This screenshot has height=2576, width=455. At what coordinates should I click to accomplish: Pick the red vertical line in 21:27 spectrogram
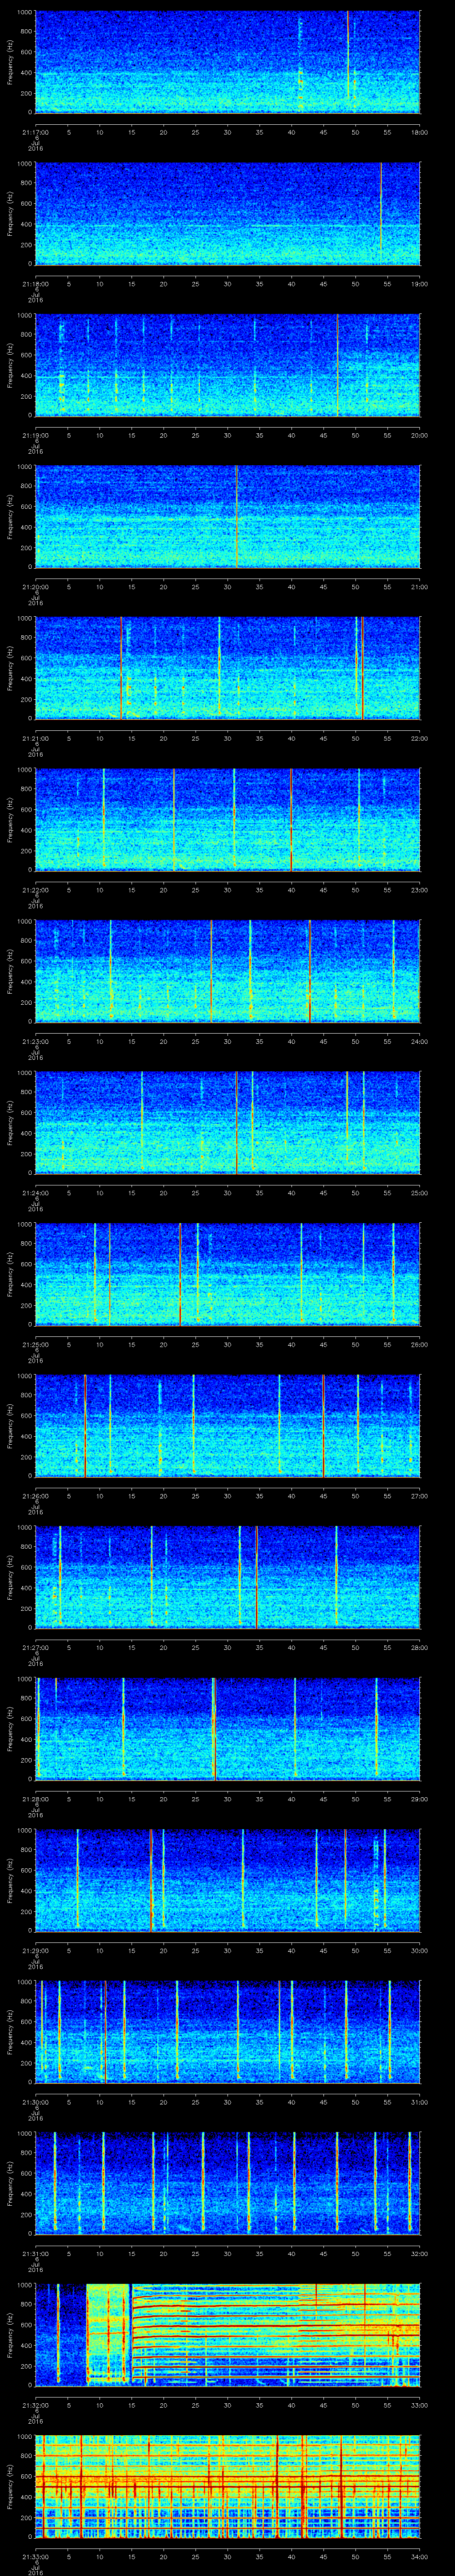(x=257, y=1577)
